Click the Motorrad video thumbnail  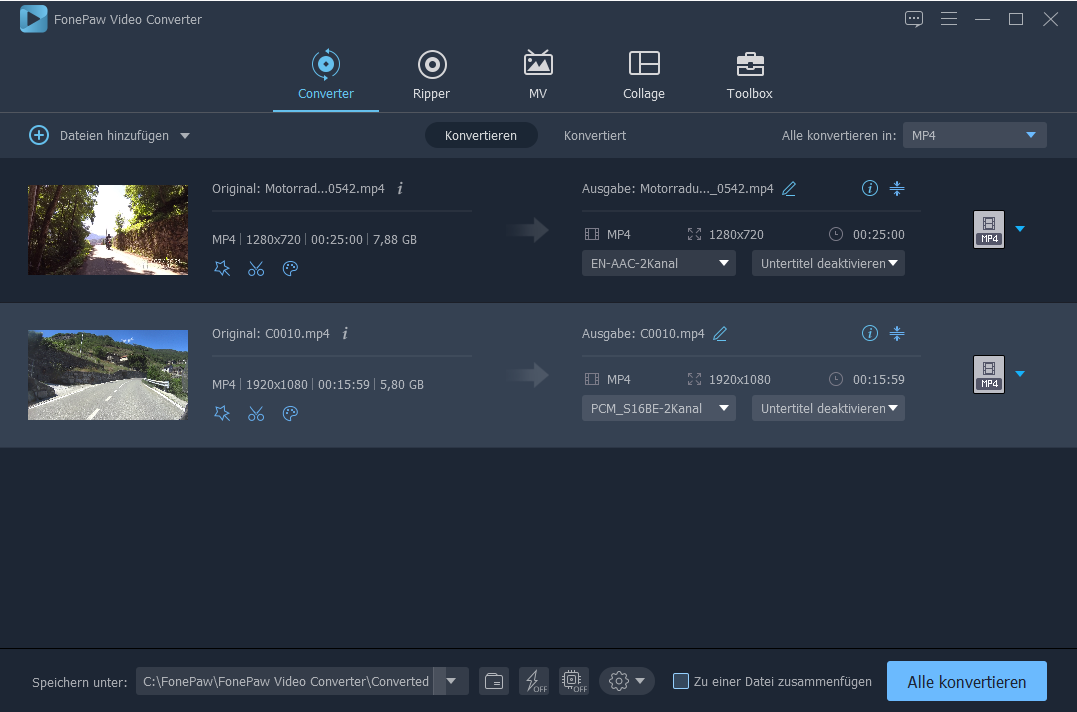(x=108, y=230)
